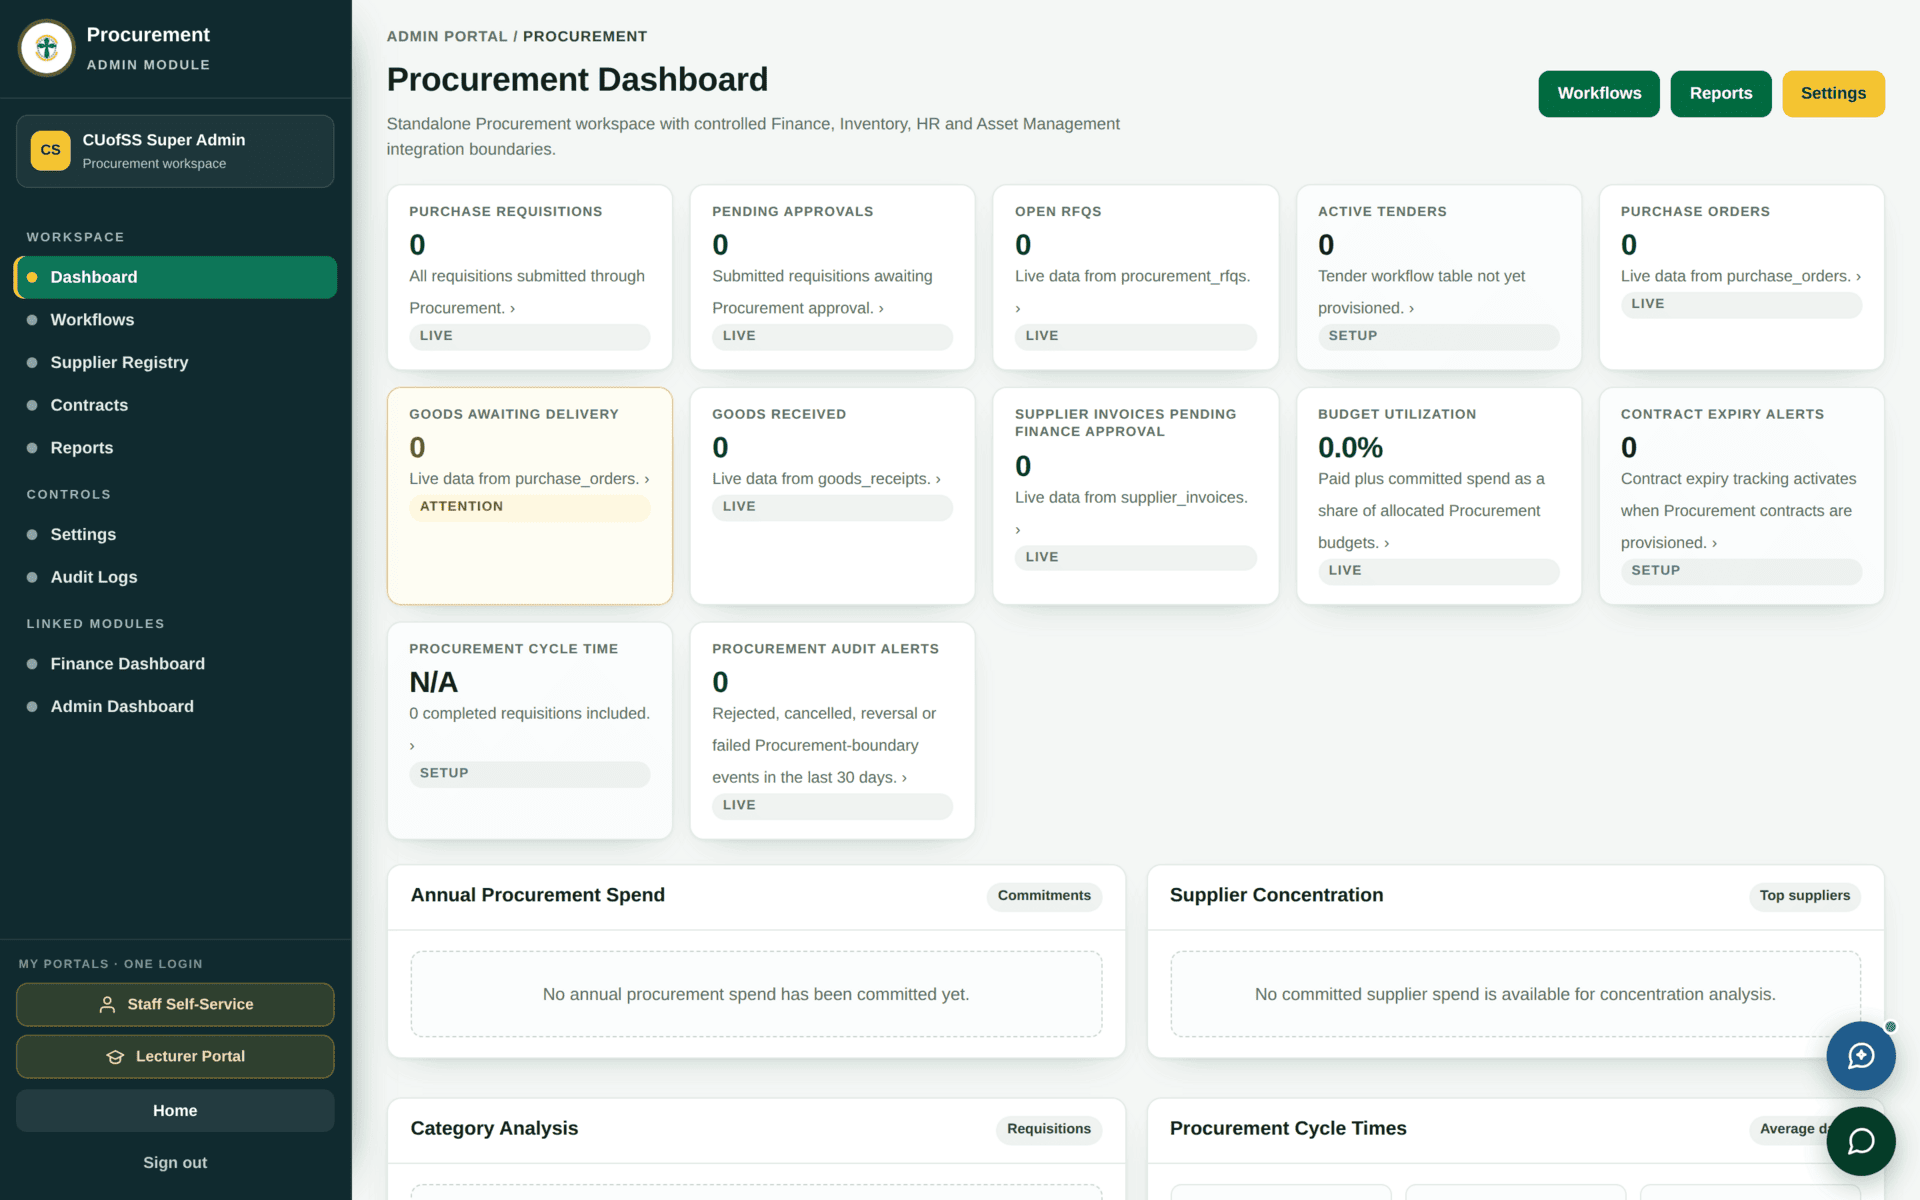
Task: Click the 'No annual procurement spend' message
Action: tap(756, 994)
